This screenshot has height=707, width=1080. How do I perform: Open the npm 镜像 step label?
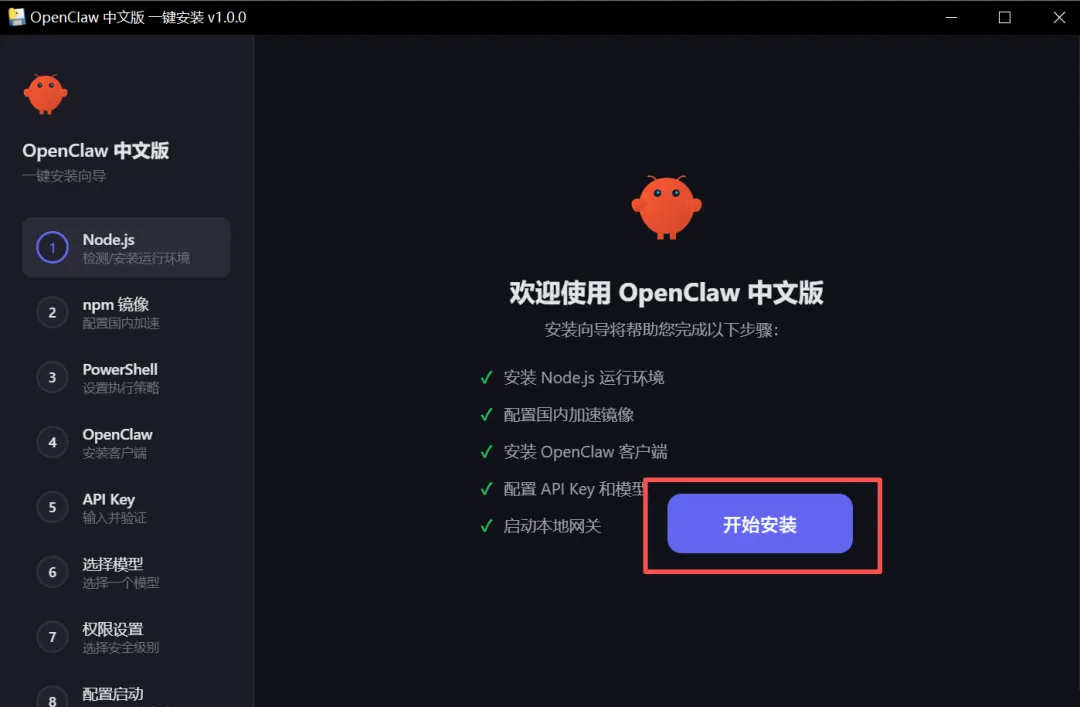(x=116, y=305)
